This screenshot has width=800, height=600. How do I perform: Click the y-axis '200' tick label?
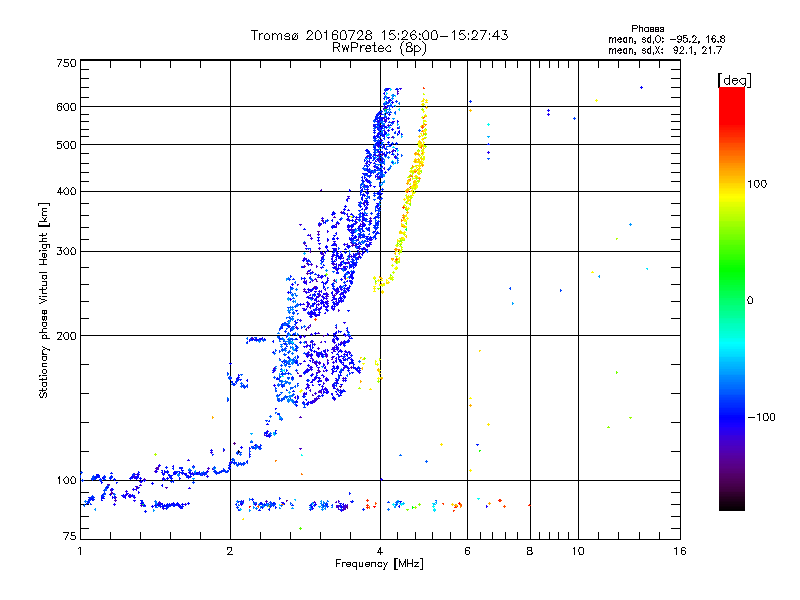(x=66, y=336)
